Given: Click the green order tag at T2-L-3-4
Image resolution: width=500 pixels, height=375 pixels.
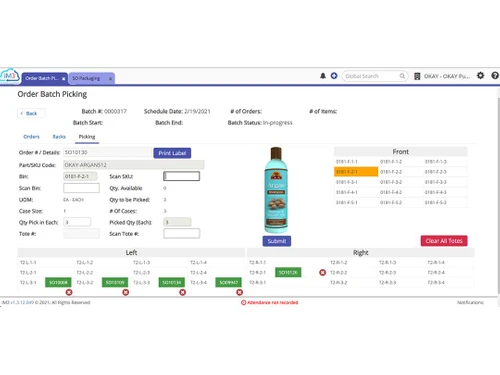Looking at the screenshot, I should pyautogui.click(x=228, y=282).
